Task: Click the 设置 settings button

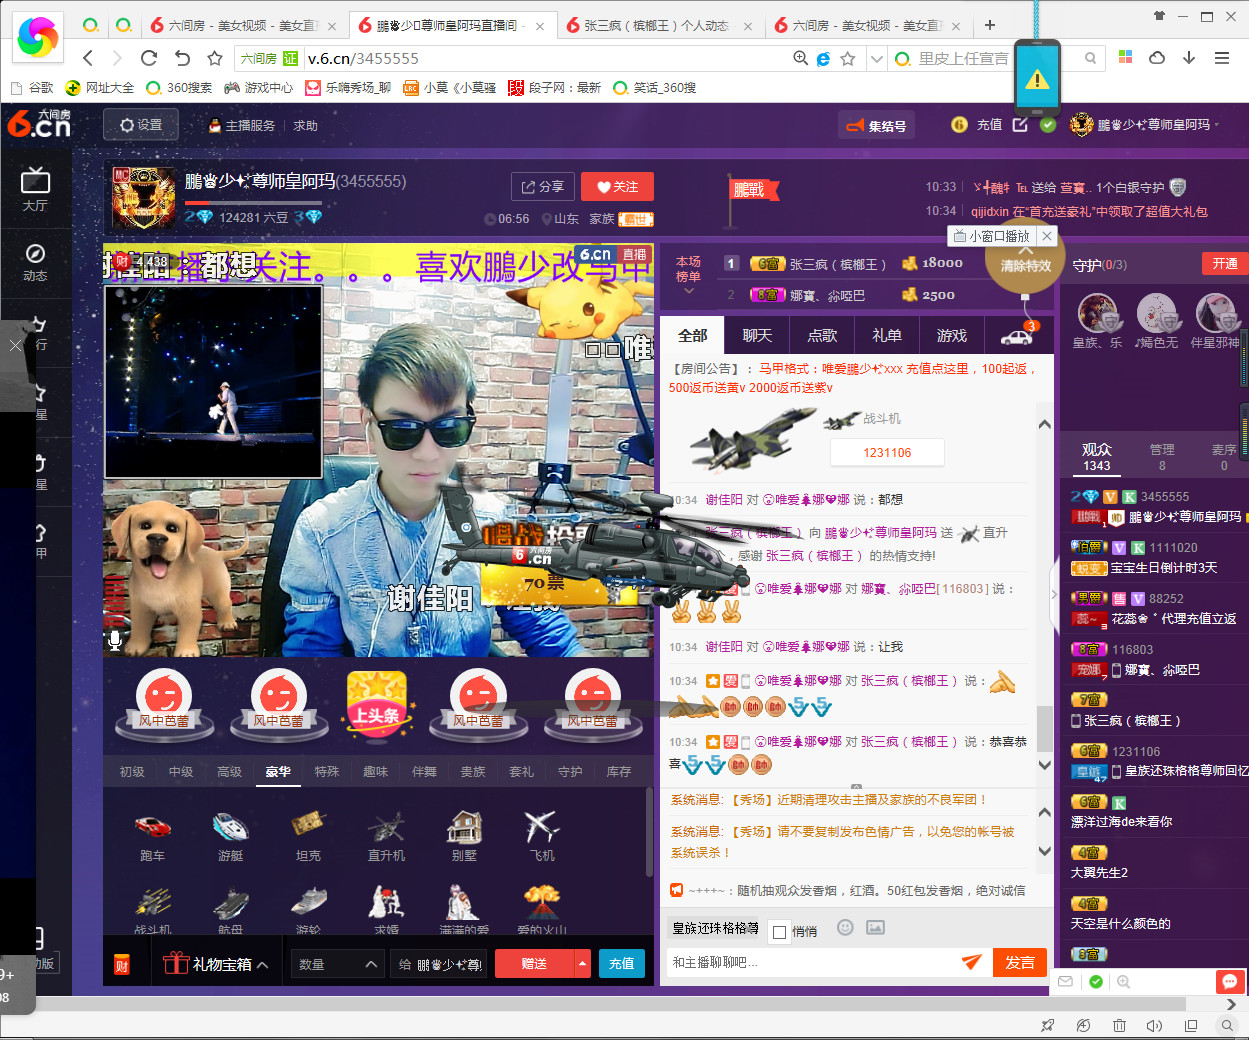Action: [141, 125]
